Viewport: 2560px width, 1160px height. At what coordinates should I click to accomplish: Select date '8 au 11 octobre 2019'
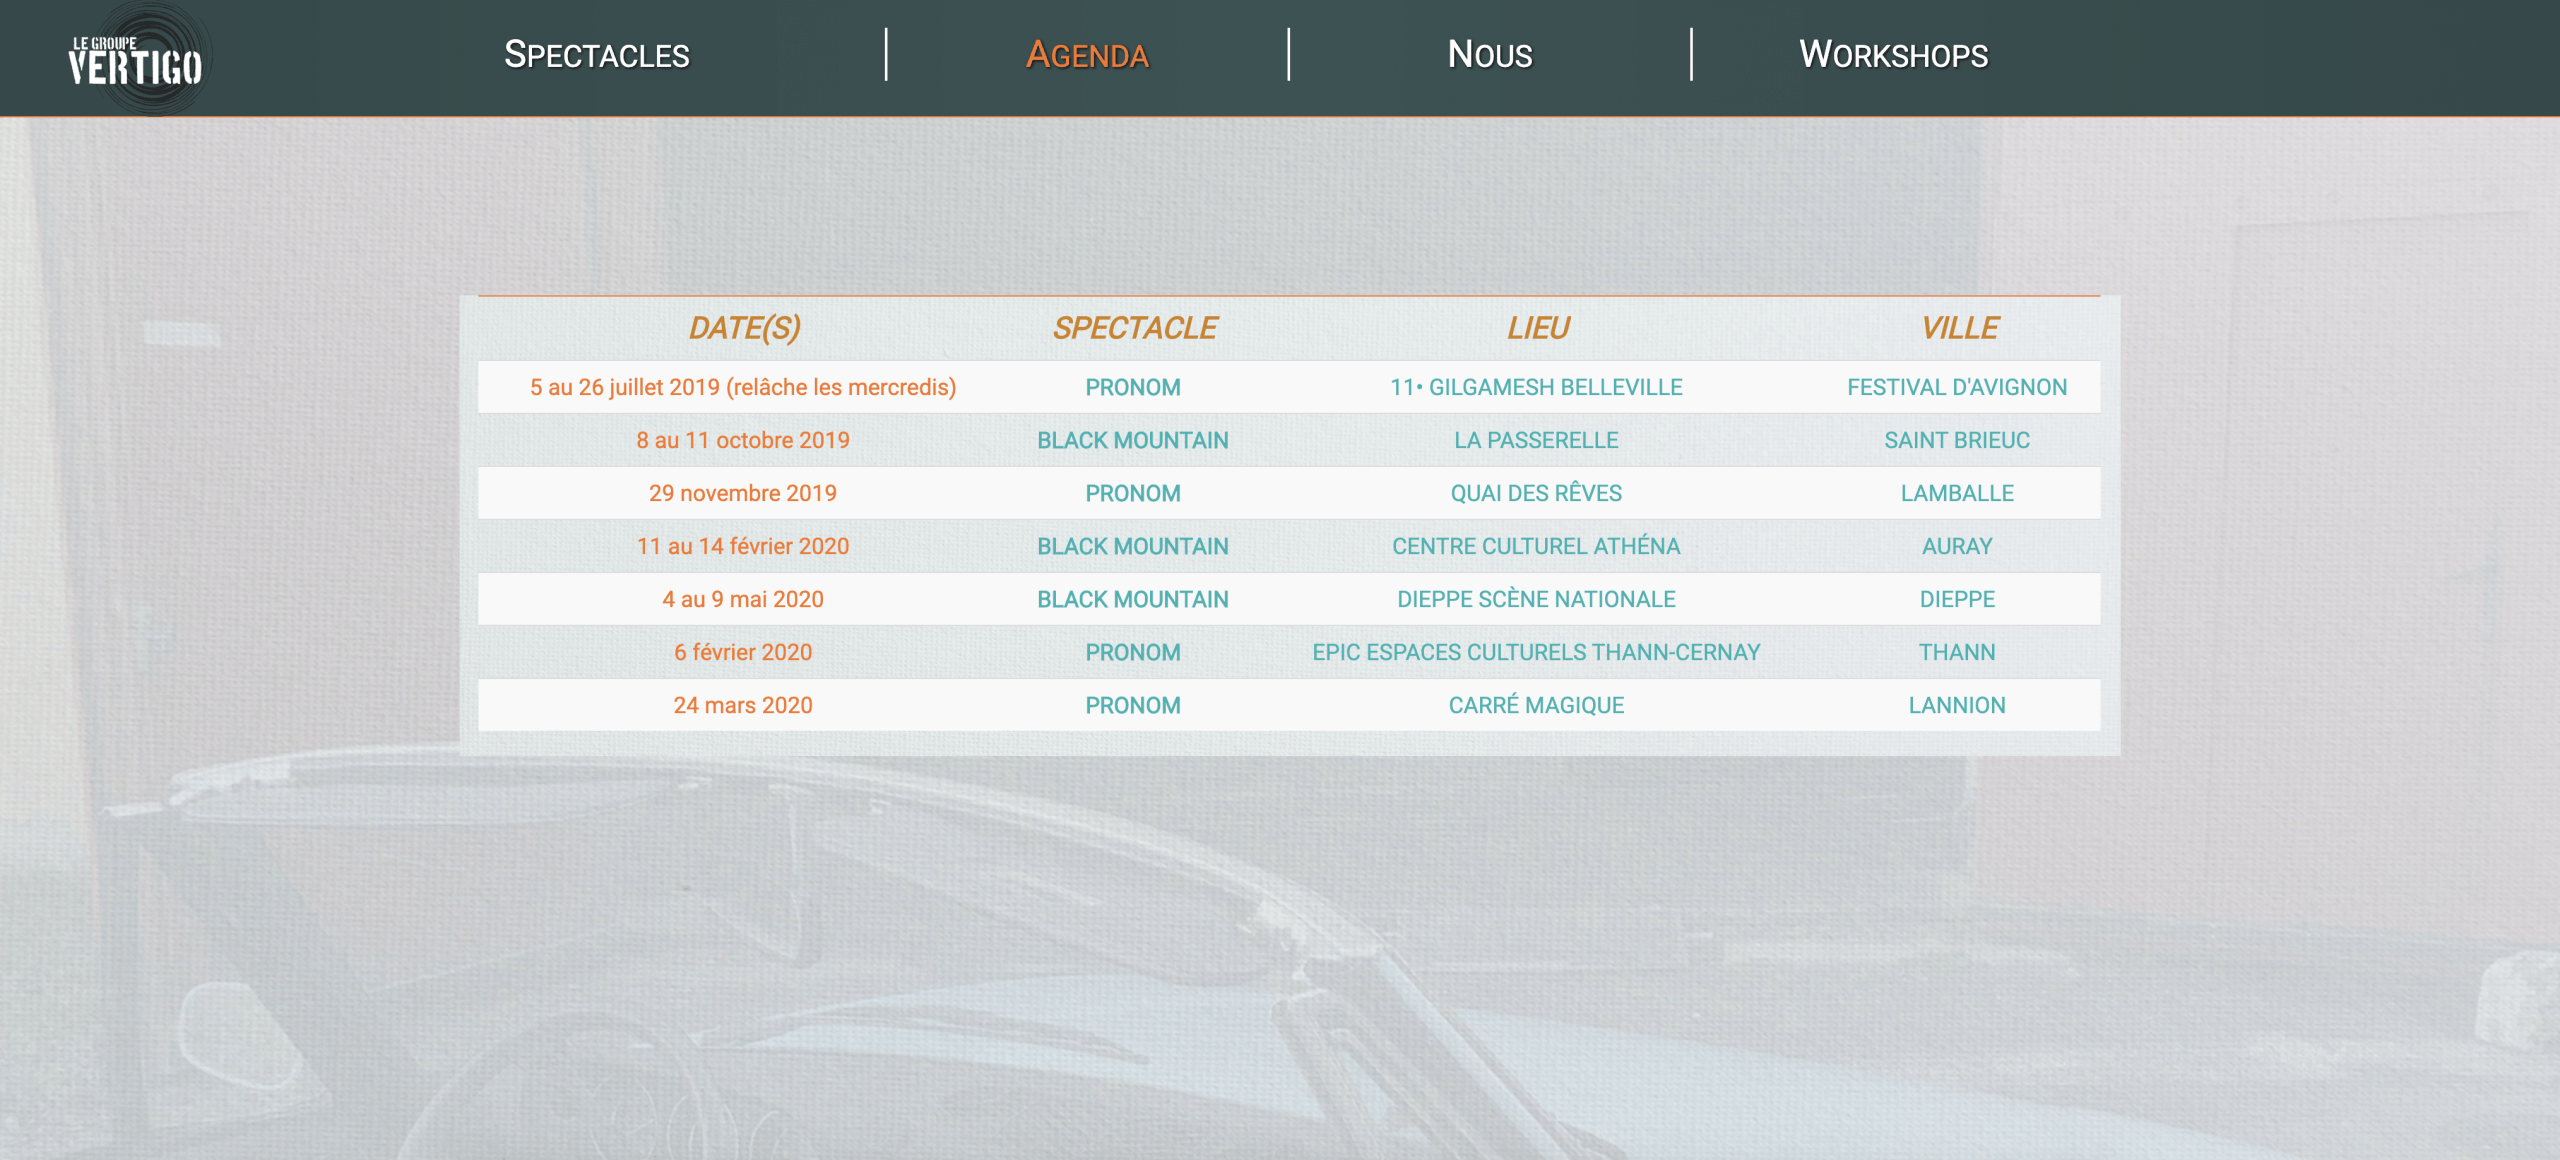(x=743, y=440)
